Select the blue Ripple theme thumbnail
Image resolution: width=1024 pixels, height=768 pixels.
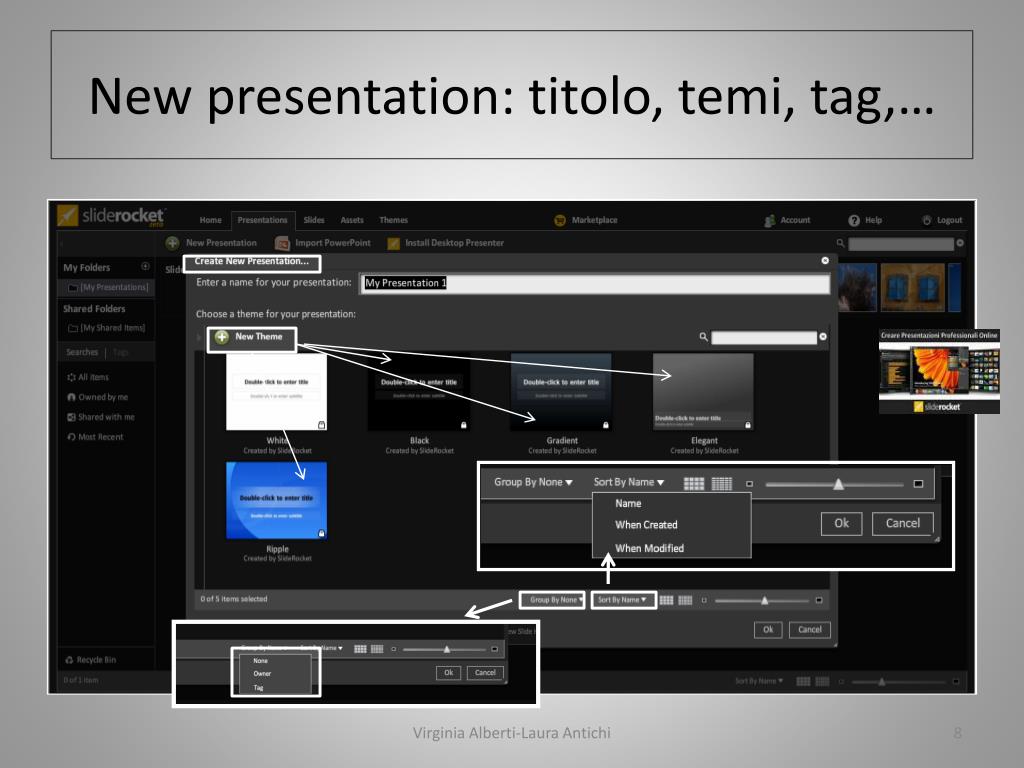276,500
